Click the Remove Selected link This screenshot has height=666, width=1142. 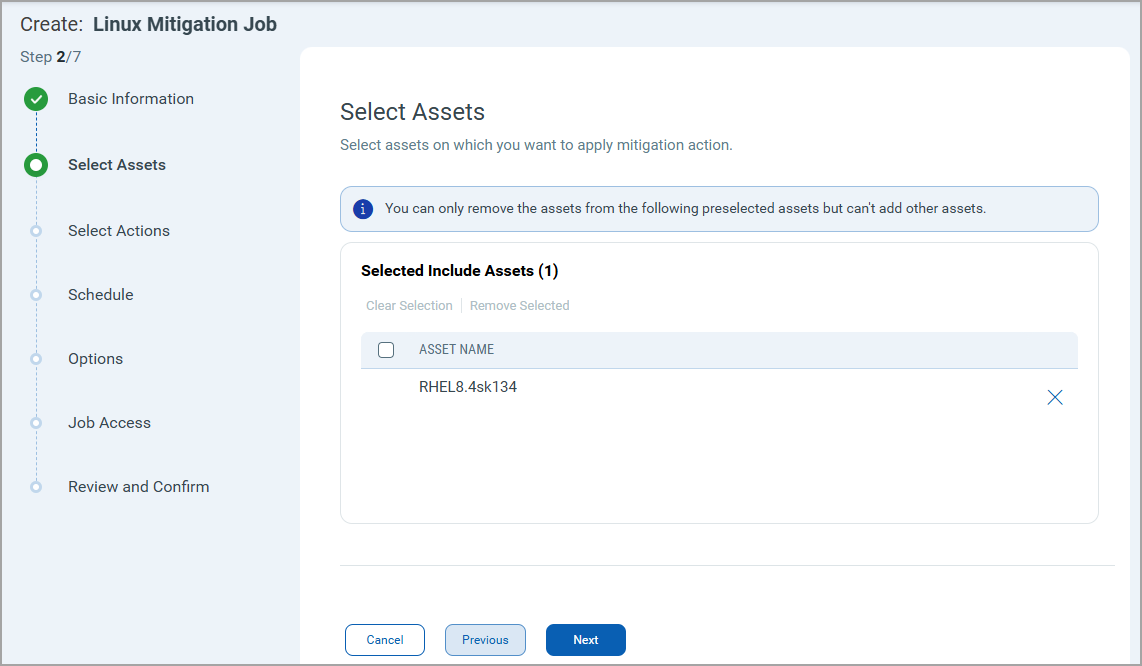[520, 306]
